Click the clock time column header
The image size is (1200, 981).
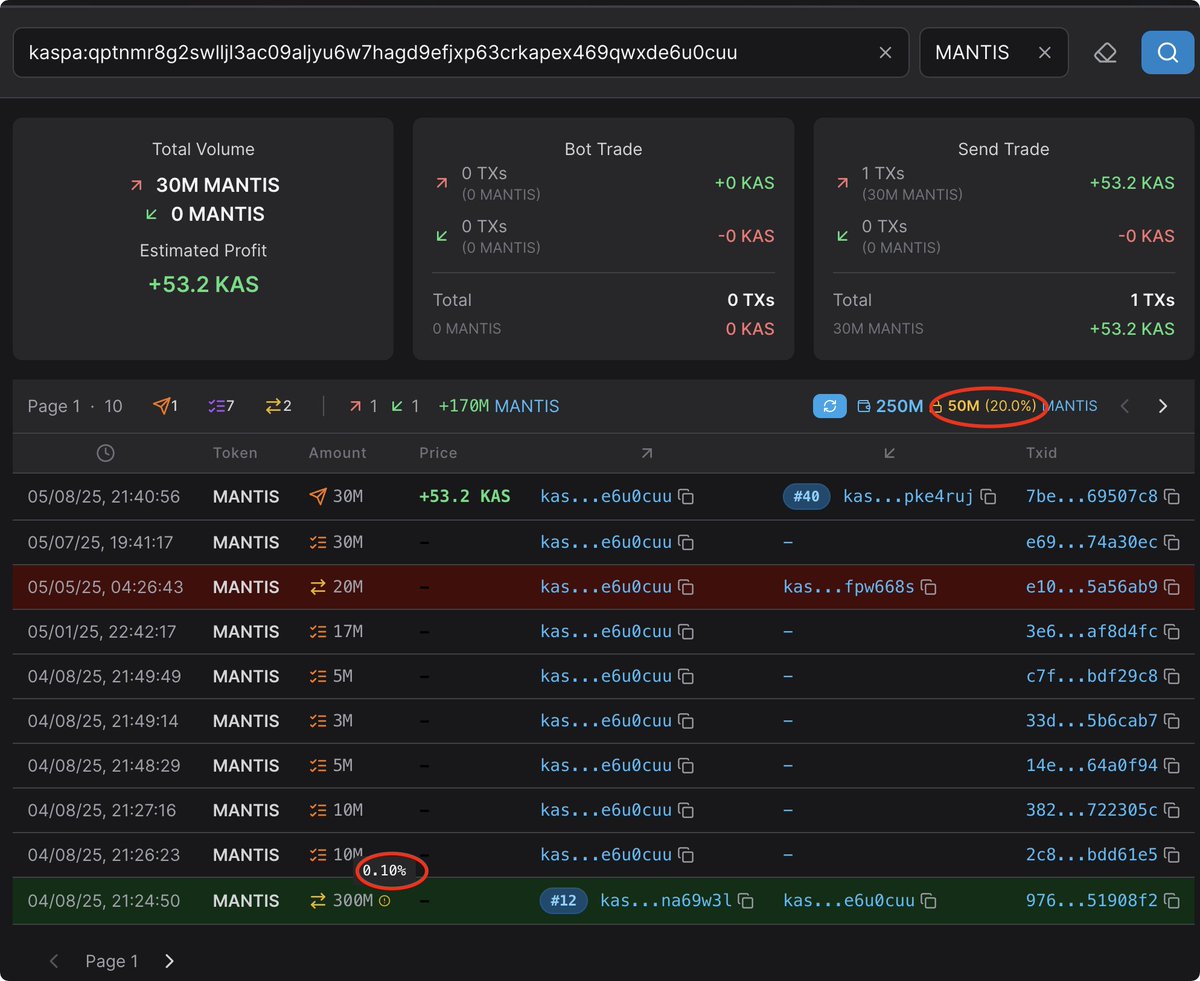click(105, 453)
